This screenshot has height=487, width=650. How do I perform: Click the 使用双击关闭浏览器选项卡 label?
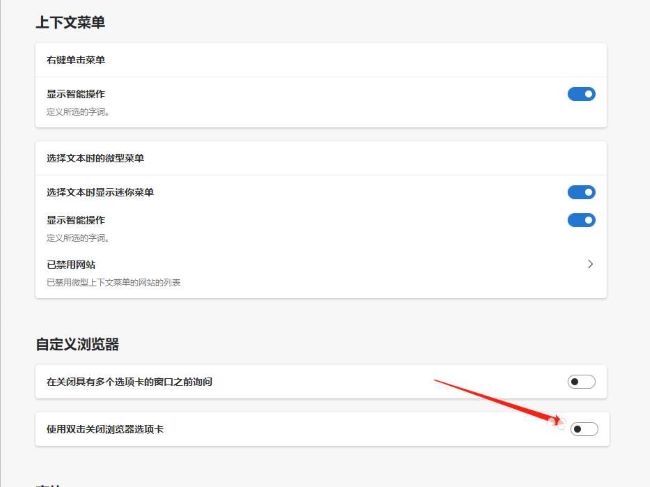(104, 429)
